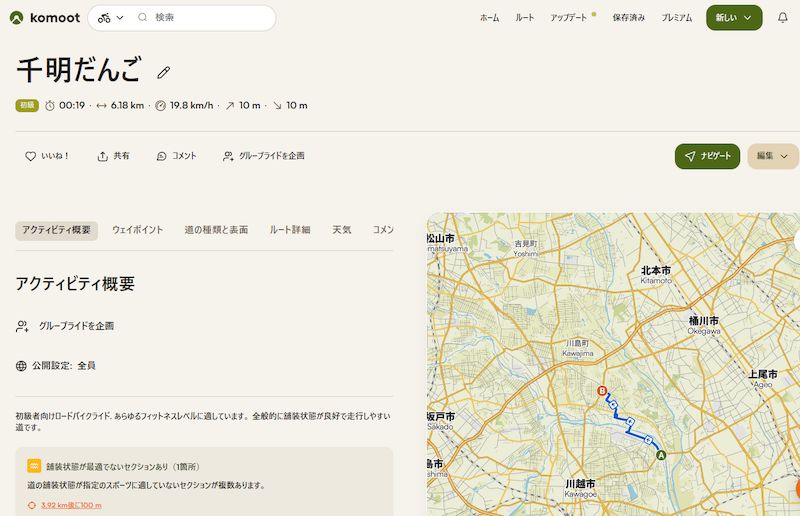Click the 6.18 km distance value
This screenshot has height=516, width=800.
tap(127, 106)
